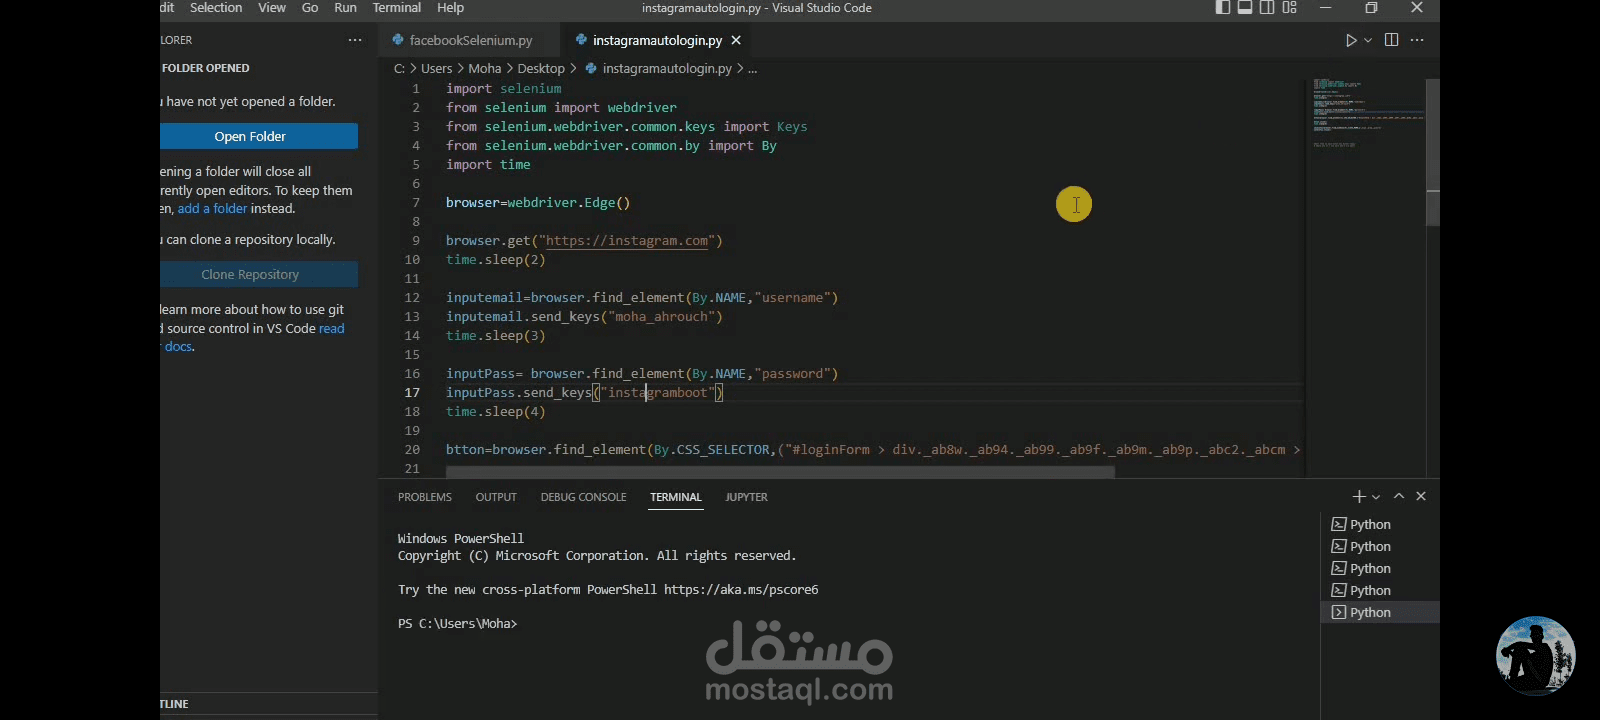Maximize the panel with the up chevron
The image size is (1600, 720).
(x=1399, y=496)
